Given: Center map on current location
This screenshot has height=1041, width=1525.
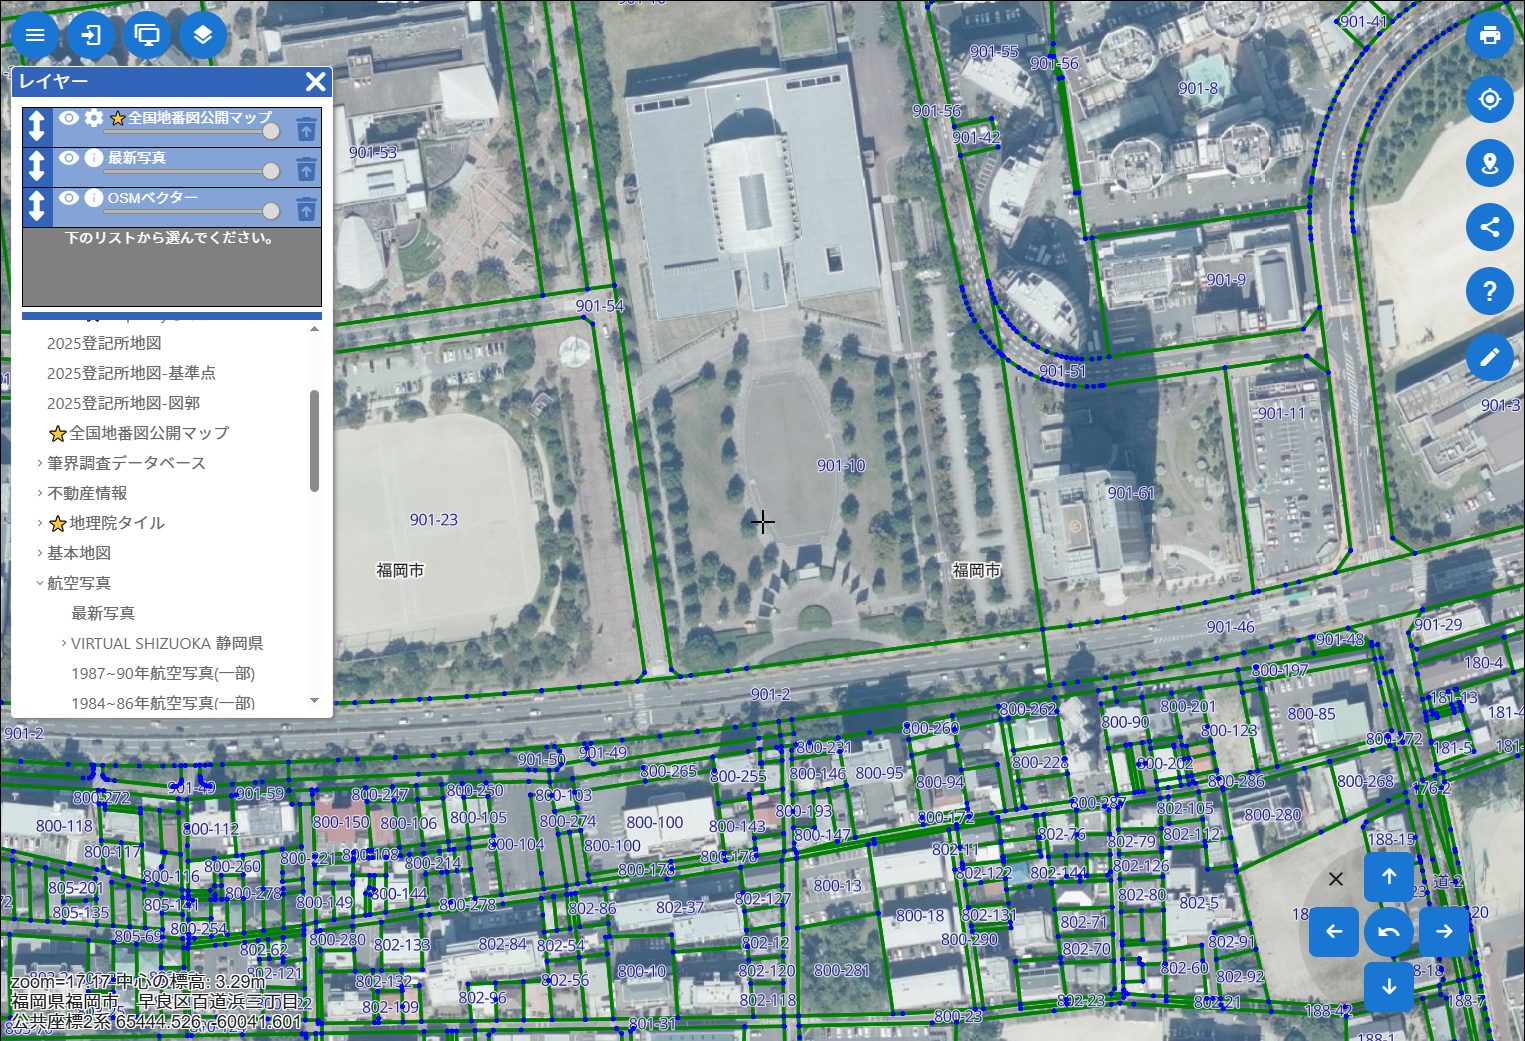Looking at the screenshot, I should tap(1489, 100).
